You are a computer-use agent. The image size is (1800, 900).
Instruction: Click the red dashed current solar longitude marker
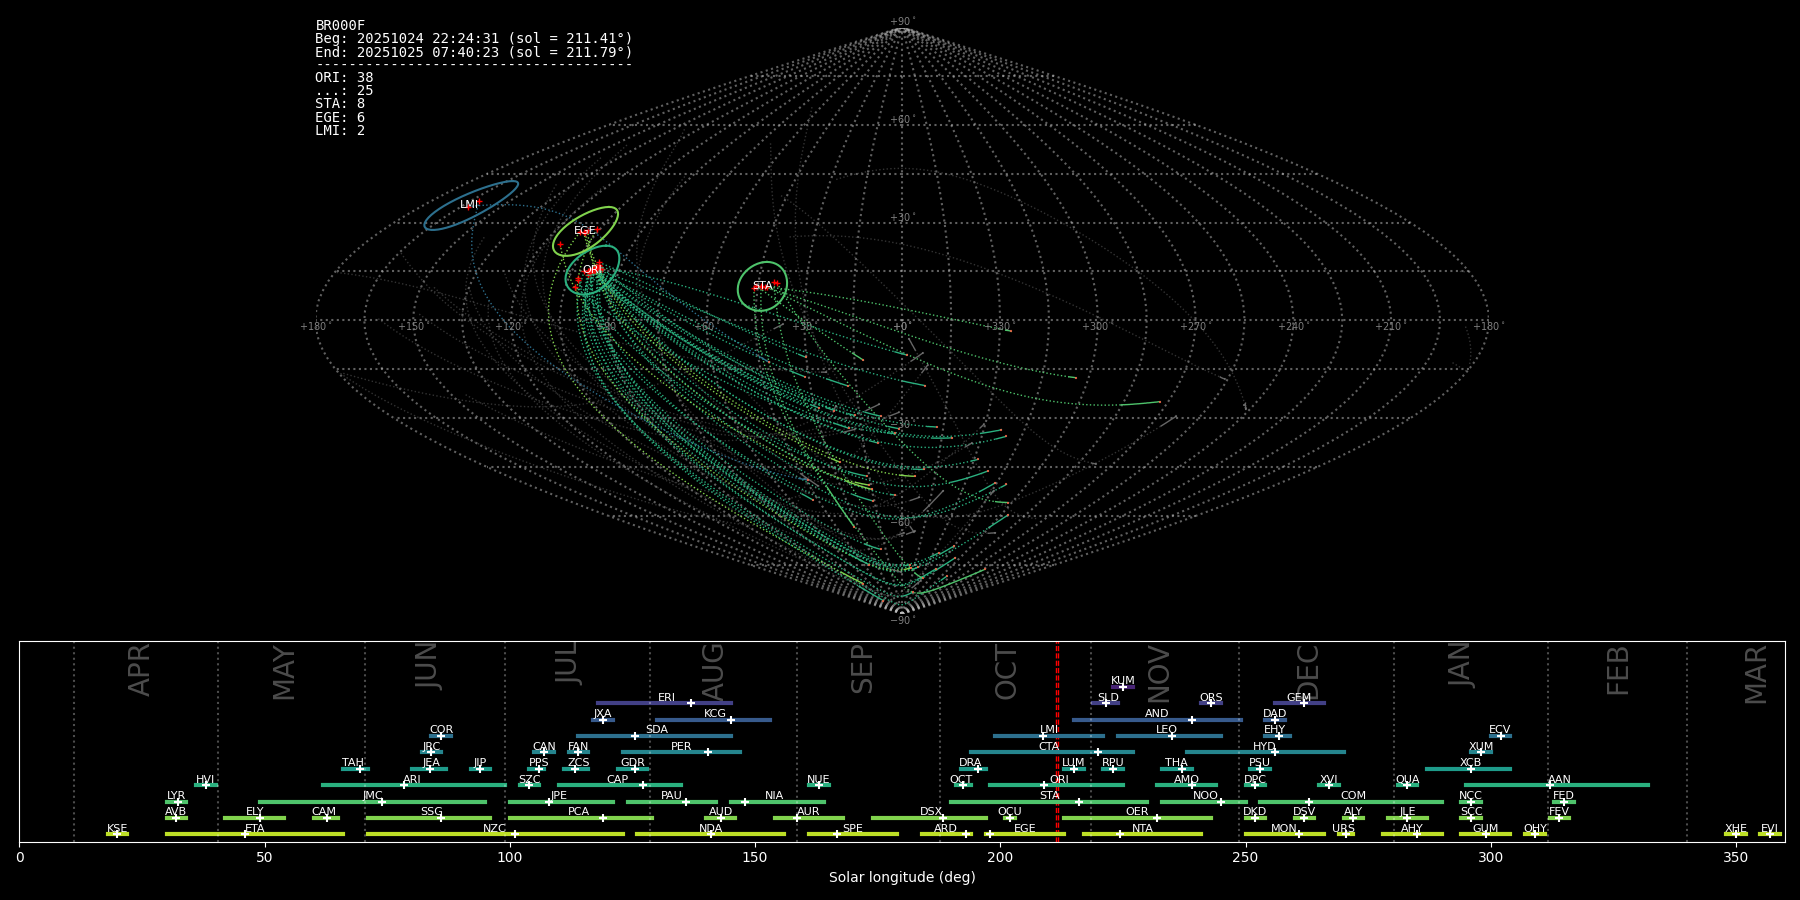(x=1057, y=741)
